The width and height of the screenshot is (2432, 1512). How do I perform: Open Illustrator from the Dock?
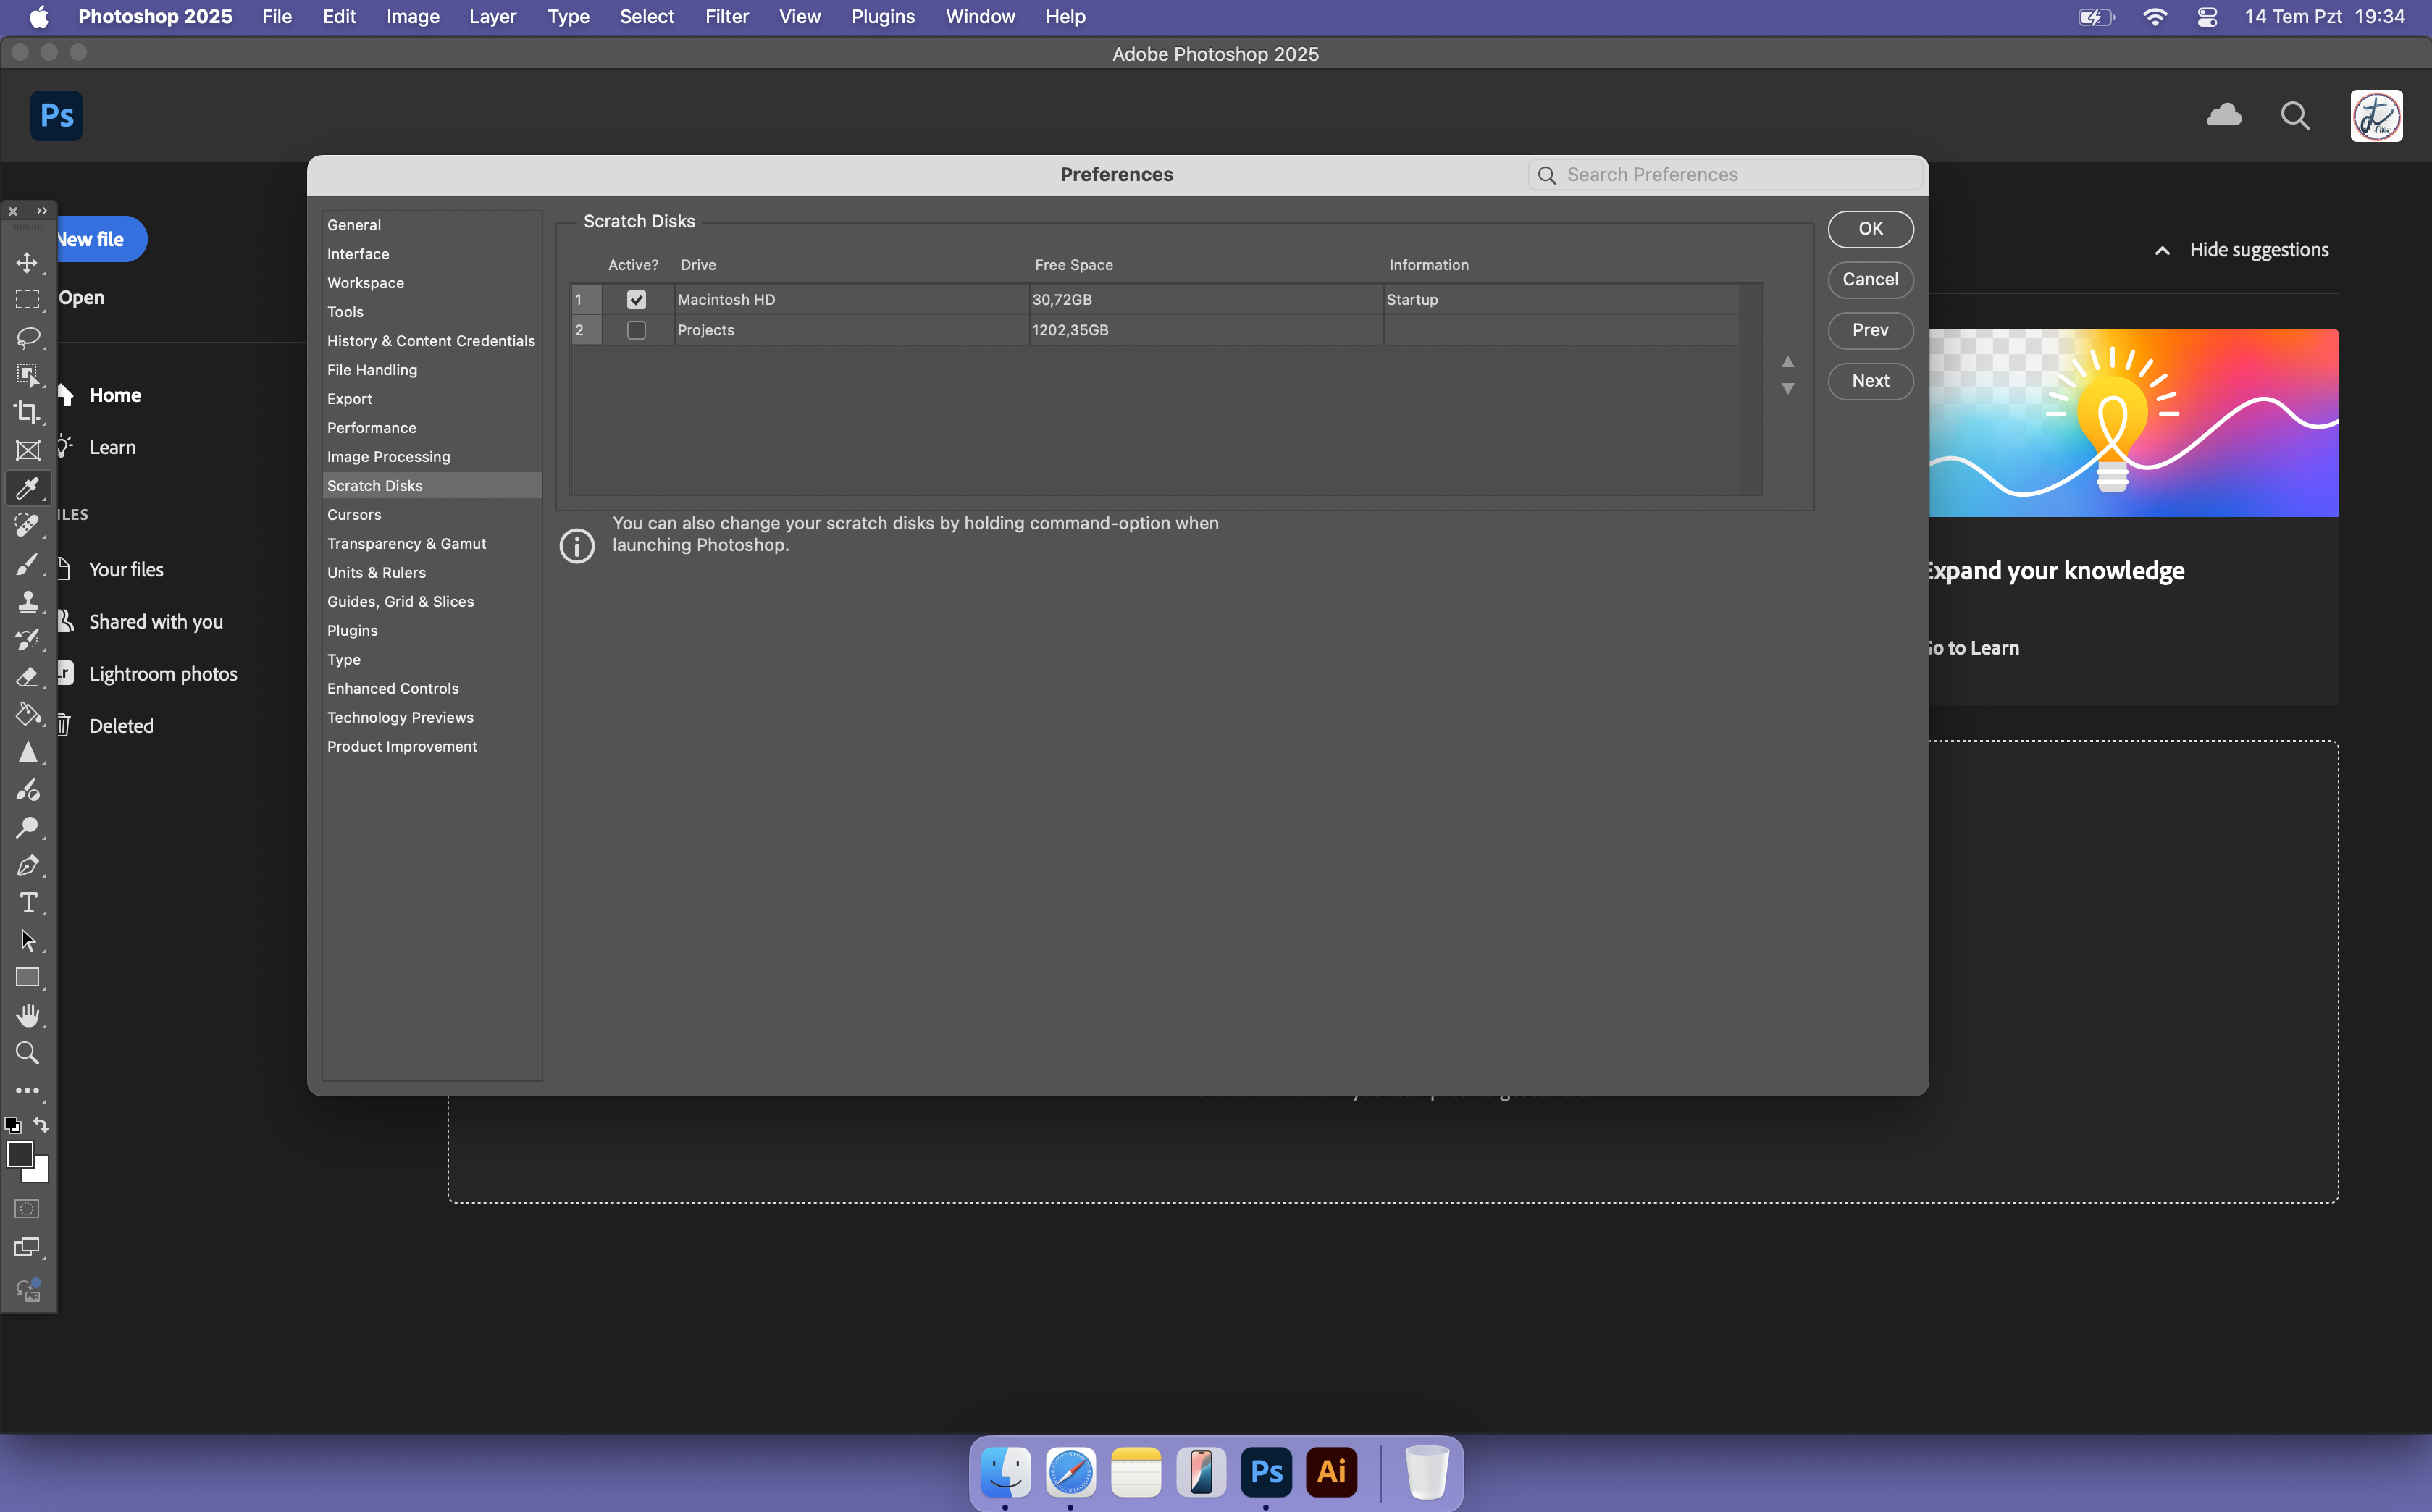click(x=1331, y=1472)
